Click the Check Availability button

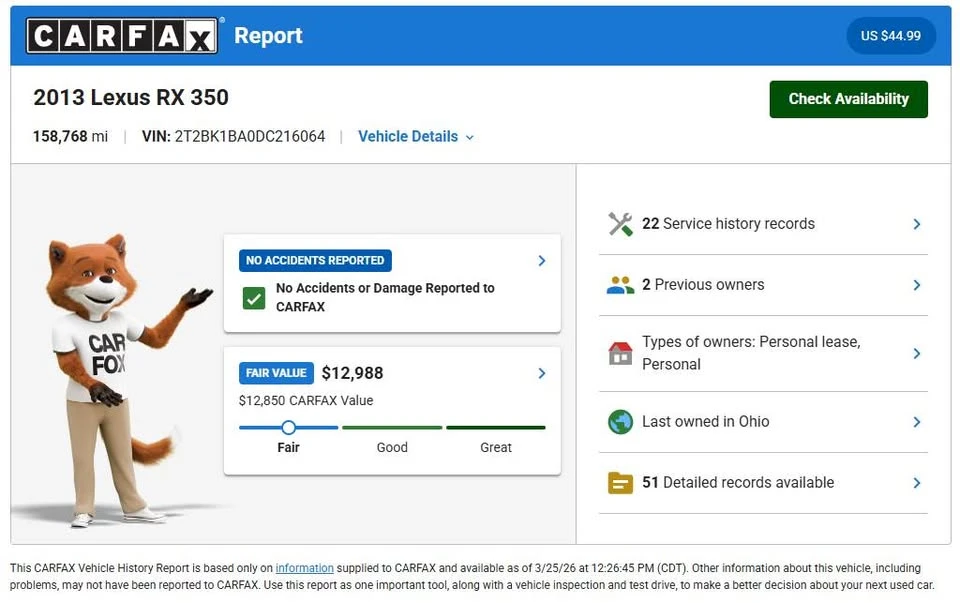pos(849,99)
